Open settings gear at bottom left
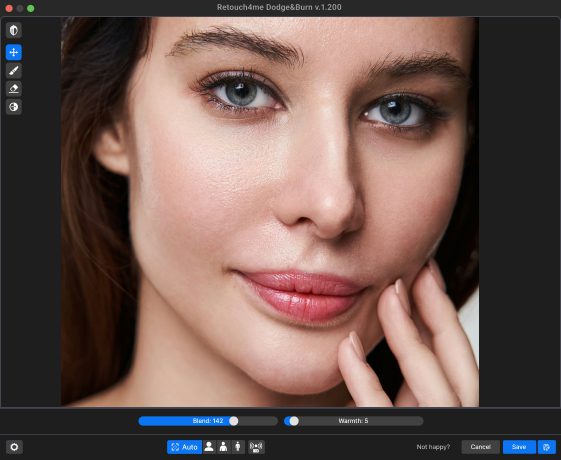The image size is (561, 460). [x=14, y=447]
